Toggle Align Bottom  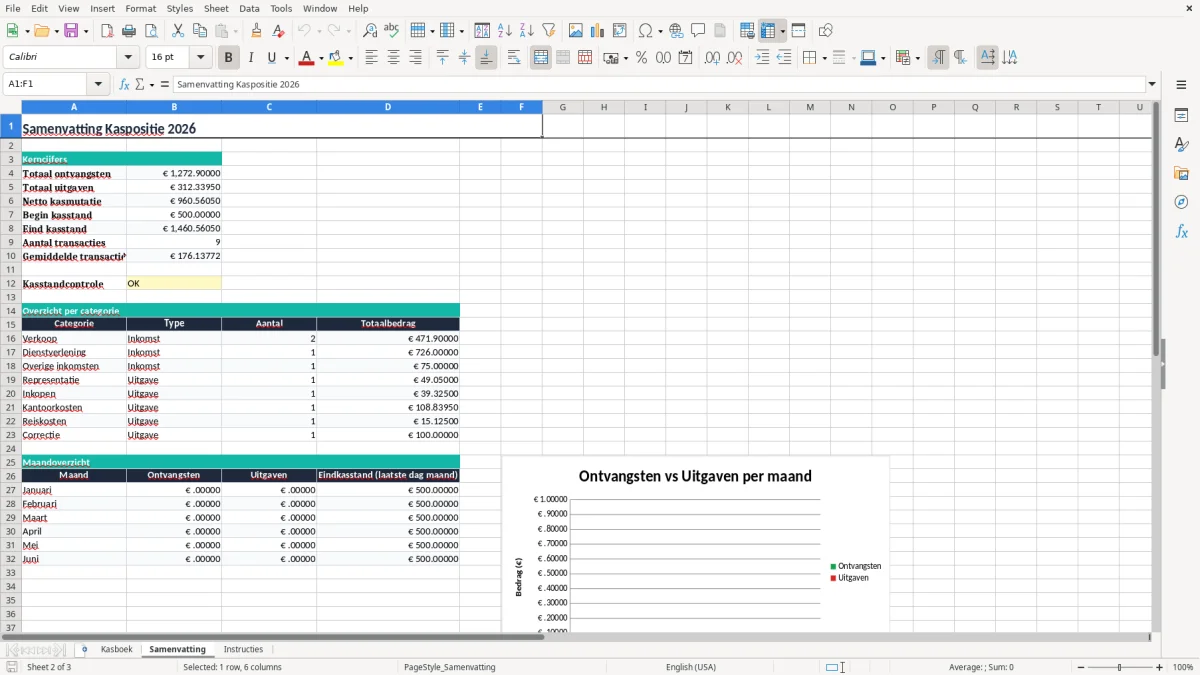[x=486, y=58]
